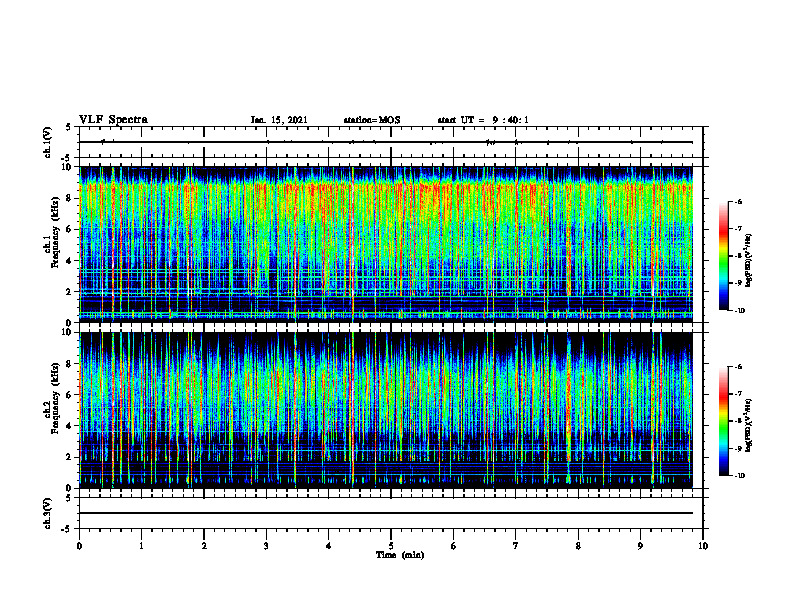The width and height of the screenshot is (792, 612).
Task: Click ch.2 frequency axis tick "6"
Action: [70, 395]
